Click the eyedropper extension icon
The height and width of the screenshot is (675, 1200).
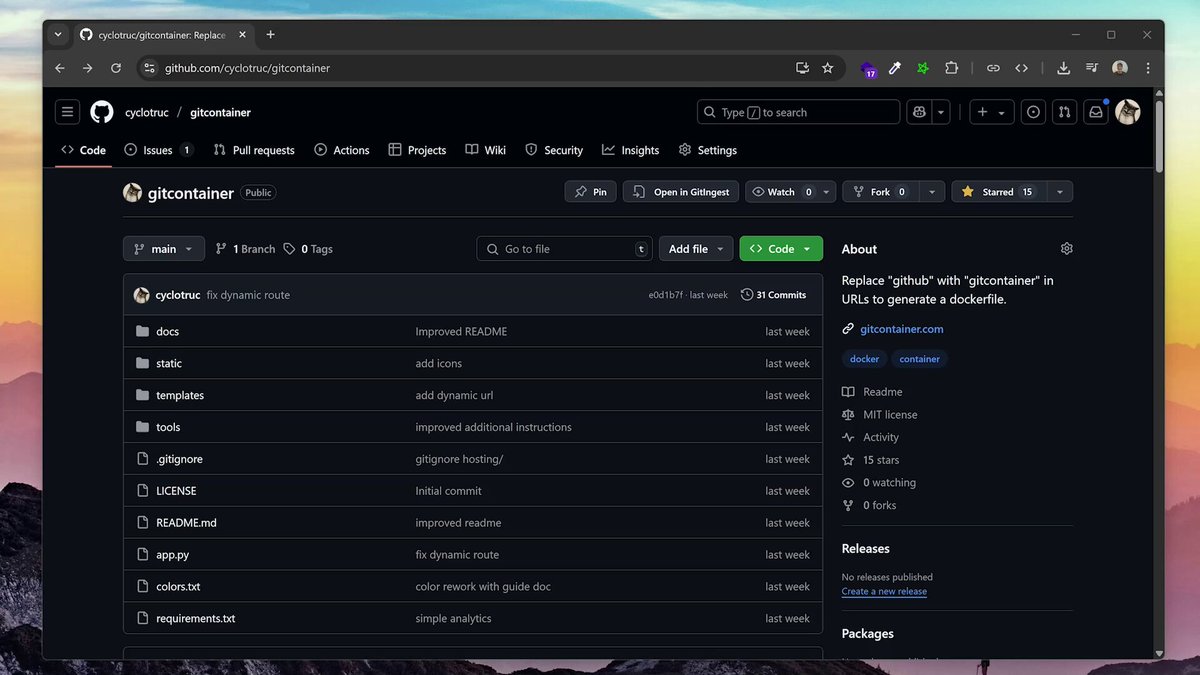(895, 68)
